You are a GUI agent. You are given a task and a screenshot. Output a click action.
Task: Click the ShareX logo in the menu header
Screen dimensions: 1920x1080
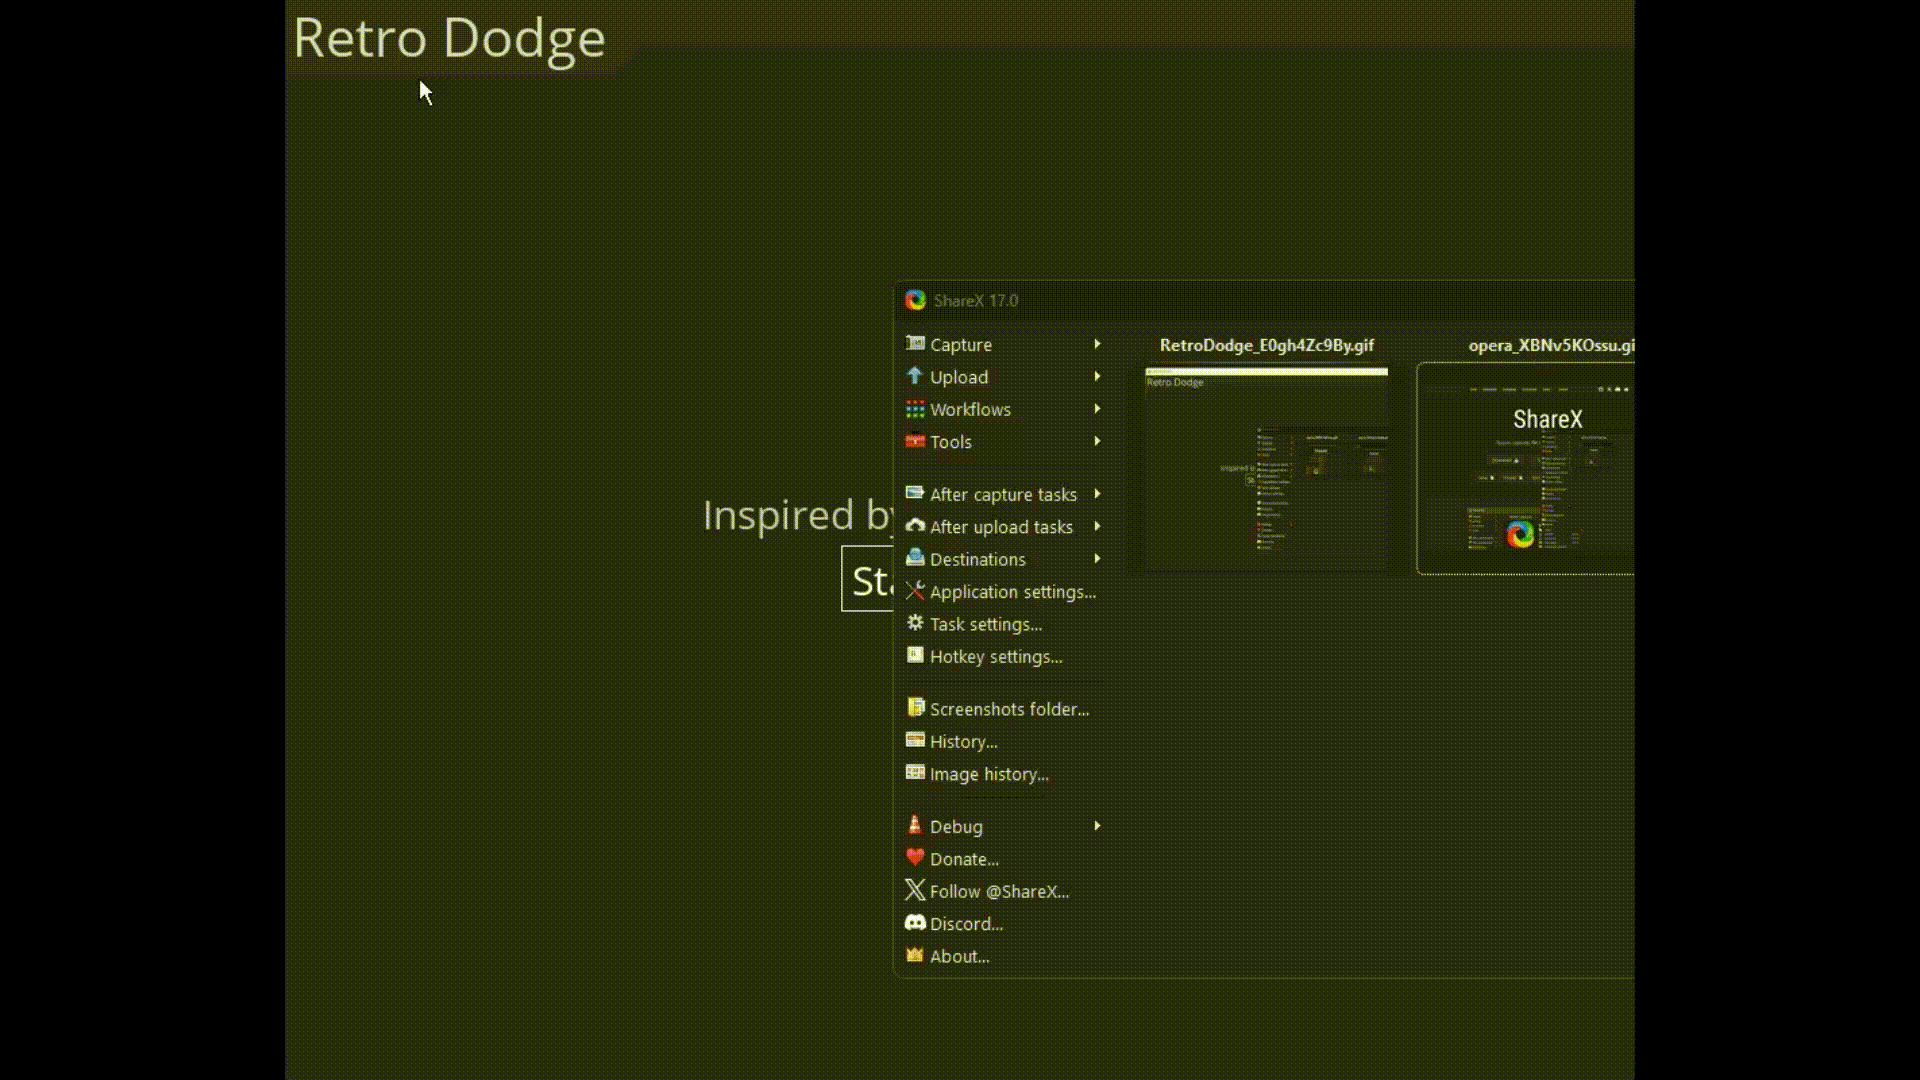point(915,300)
